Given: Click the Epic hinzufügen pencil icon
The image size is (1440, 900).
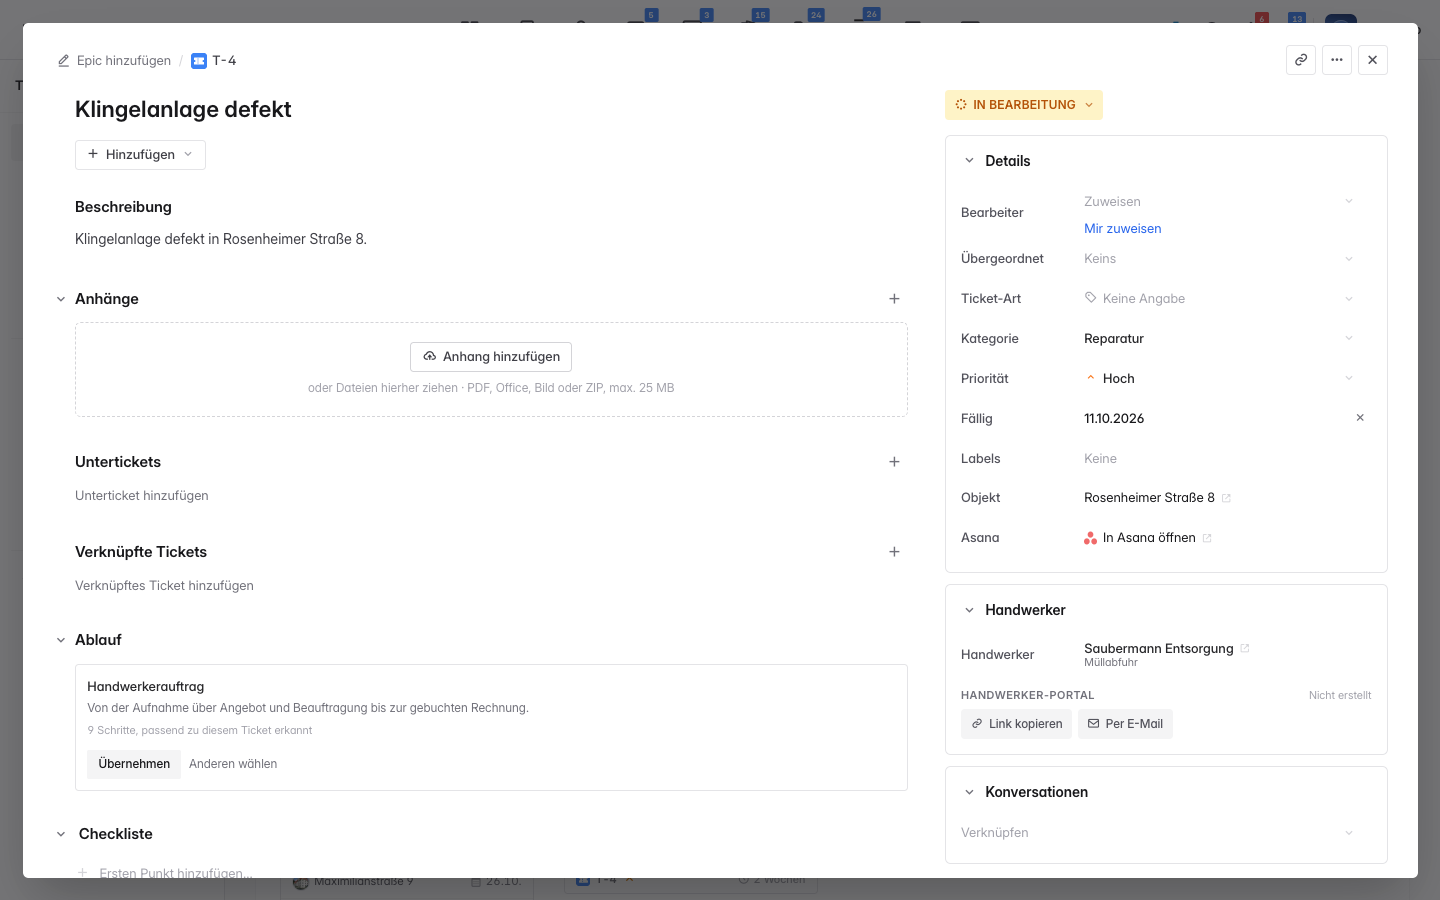Looking at the screenshot, I should pos(64,61).
